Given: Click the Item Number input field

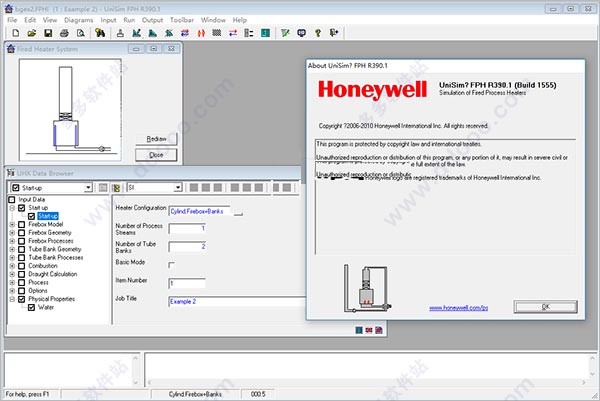Looking at the screenshot, I should (187, 283).
